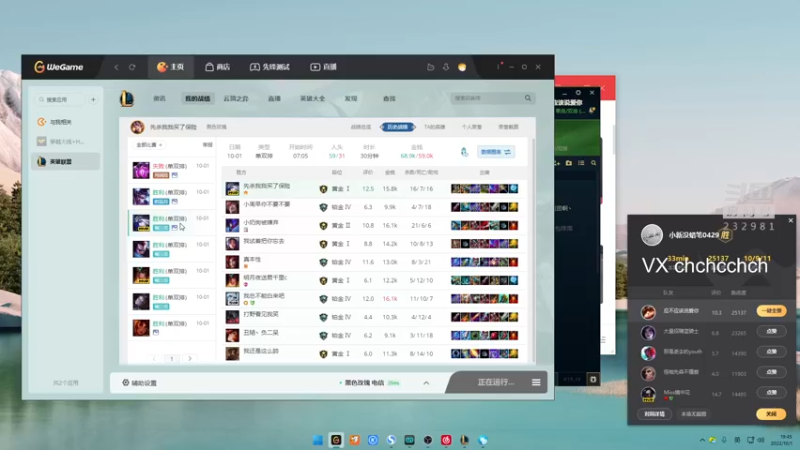Viewport: 800px width, 450px height.
Task: Go to next page of match list
Action: pyautogui.click(x=190, y=359)
